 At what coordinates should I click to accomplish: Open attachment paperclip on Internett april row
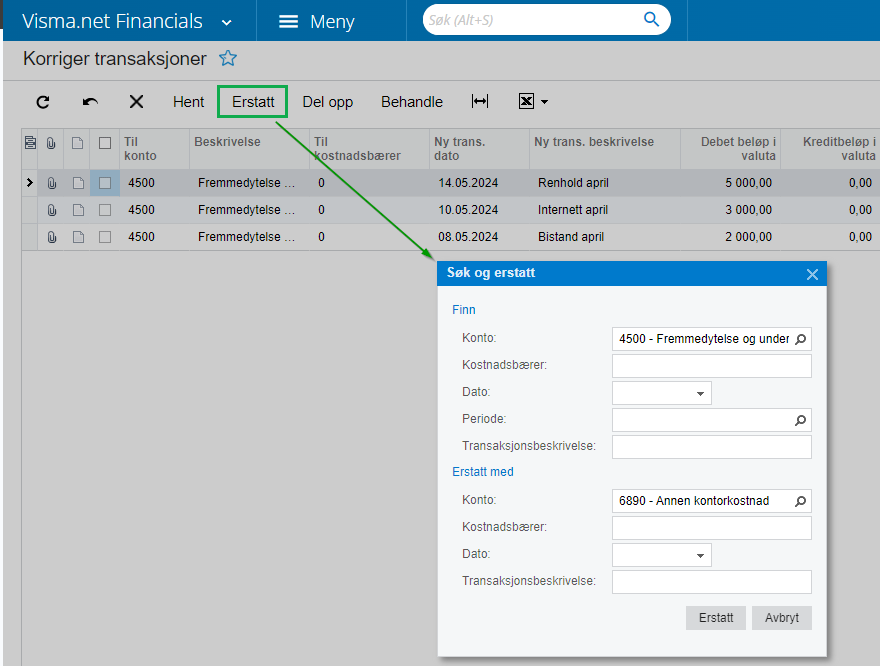[x=52, y=210]
